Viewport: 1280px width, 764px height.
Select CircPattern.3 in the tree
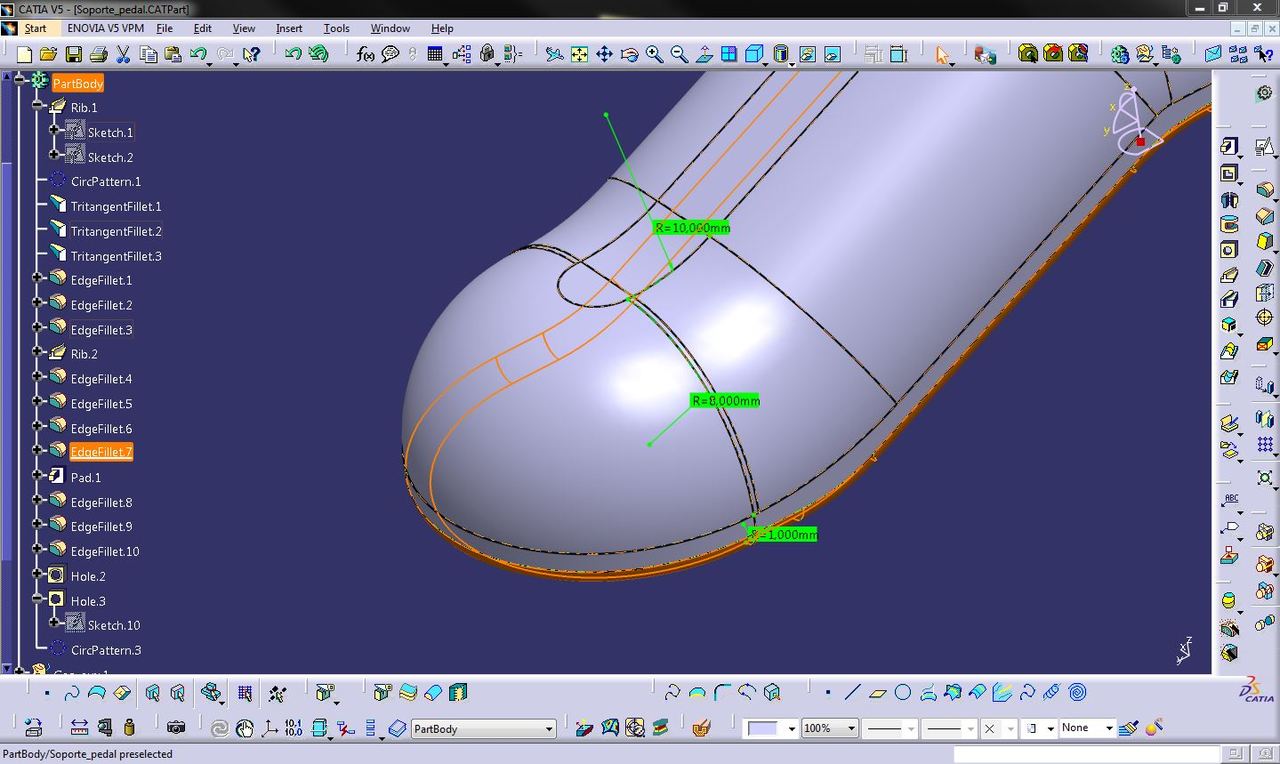[106, 650]
